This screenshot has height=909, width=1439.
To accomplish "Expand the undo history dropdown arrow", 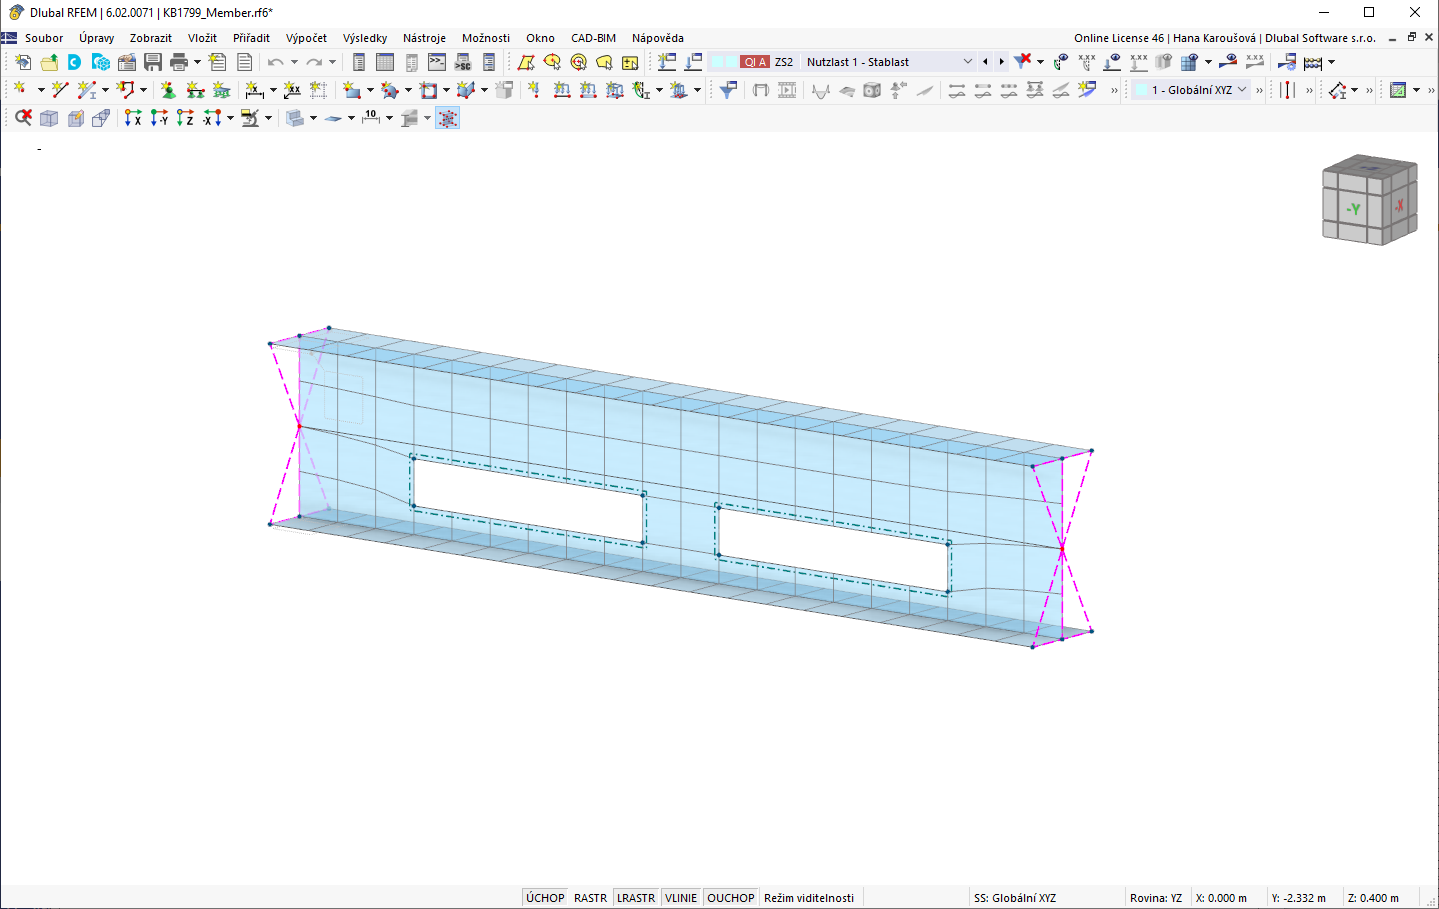I will point(294,62).
